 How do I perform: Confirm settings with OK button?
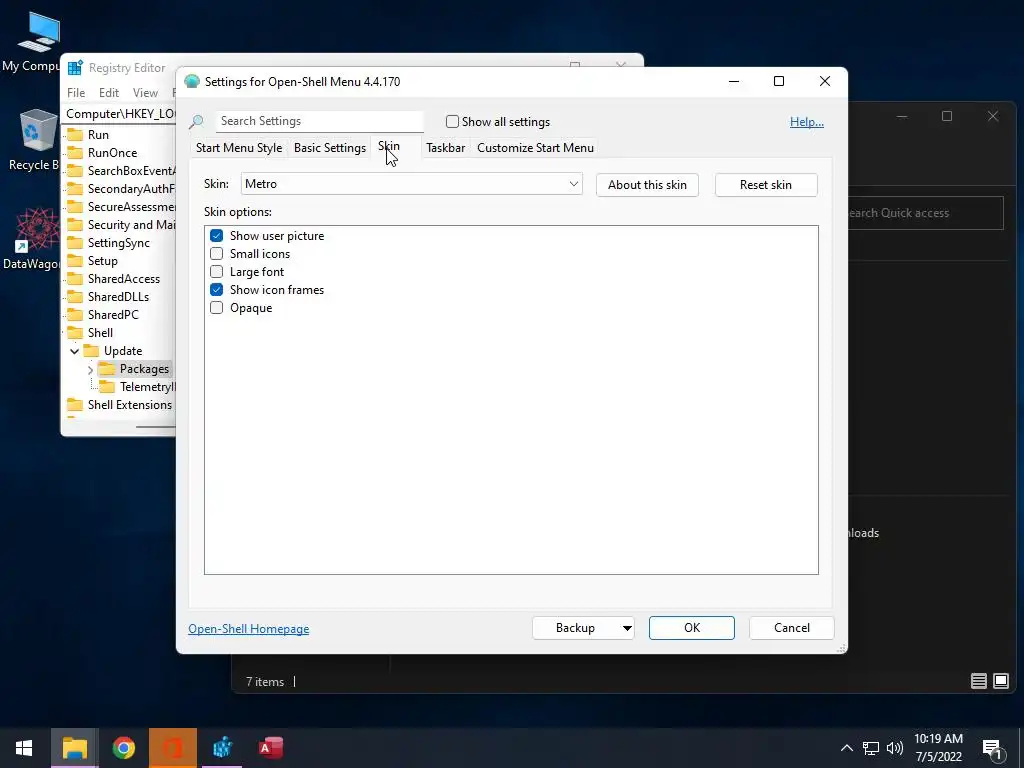692,628
